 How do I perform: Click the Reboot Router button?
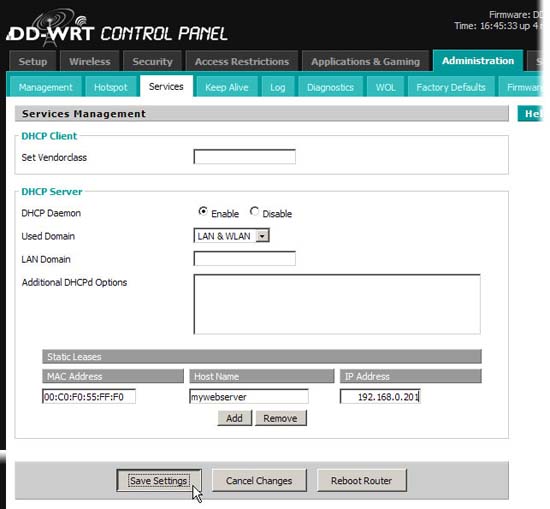(361, 480)
